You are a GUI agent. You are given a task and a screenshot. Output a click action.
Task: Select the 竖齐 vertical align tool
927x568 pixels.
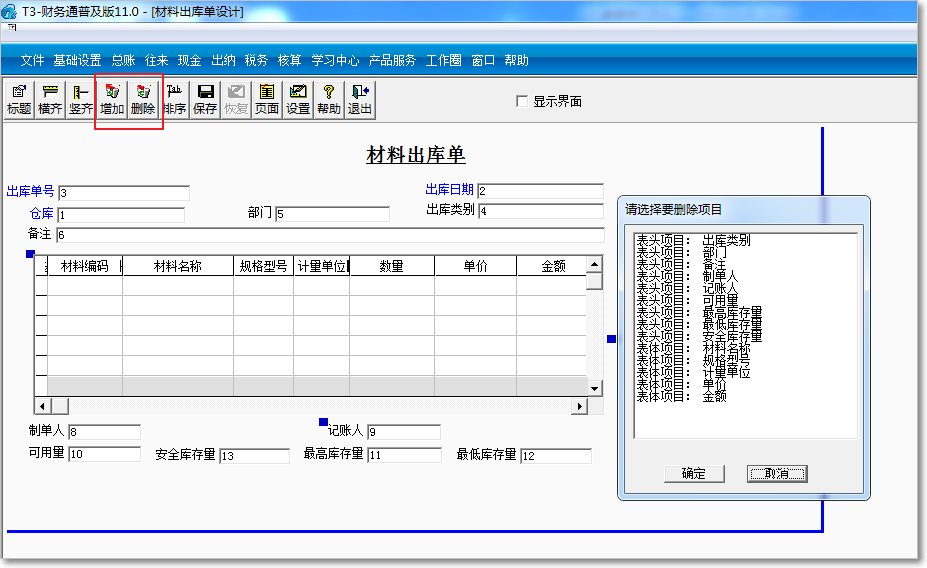[x=81, y=99]
